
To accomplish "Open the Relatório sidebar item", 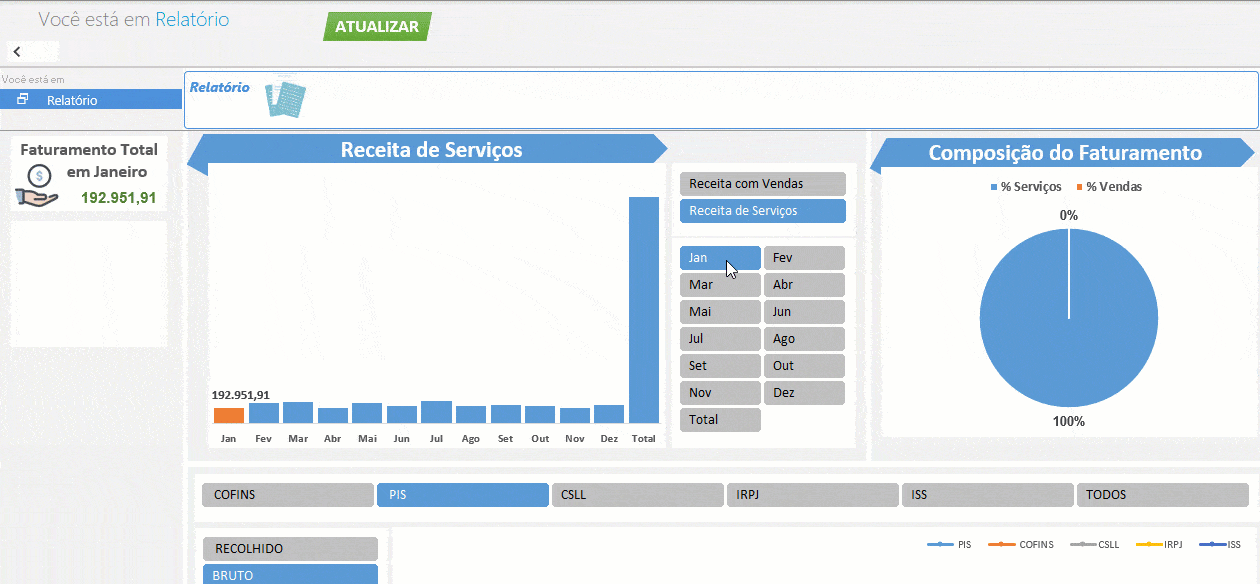I will click(91, 100).
